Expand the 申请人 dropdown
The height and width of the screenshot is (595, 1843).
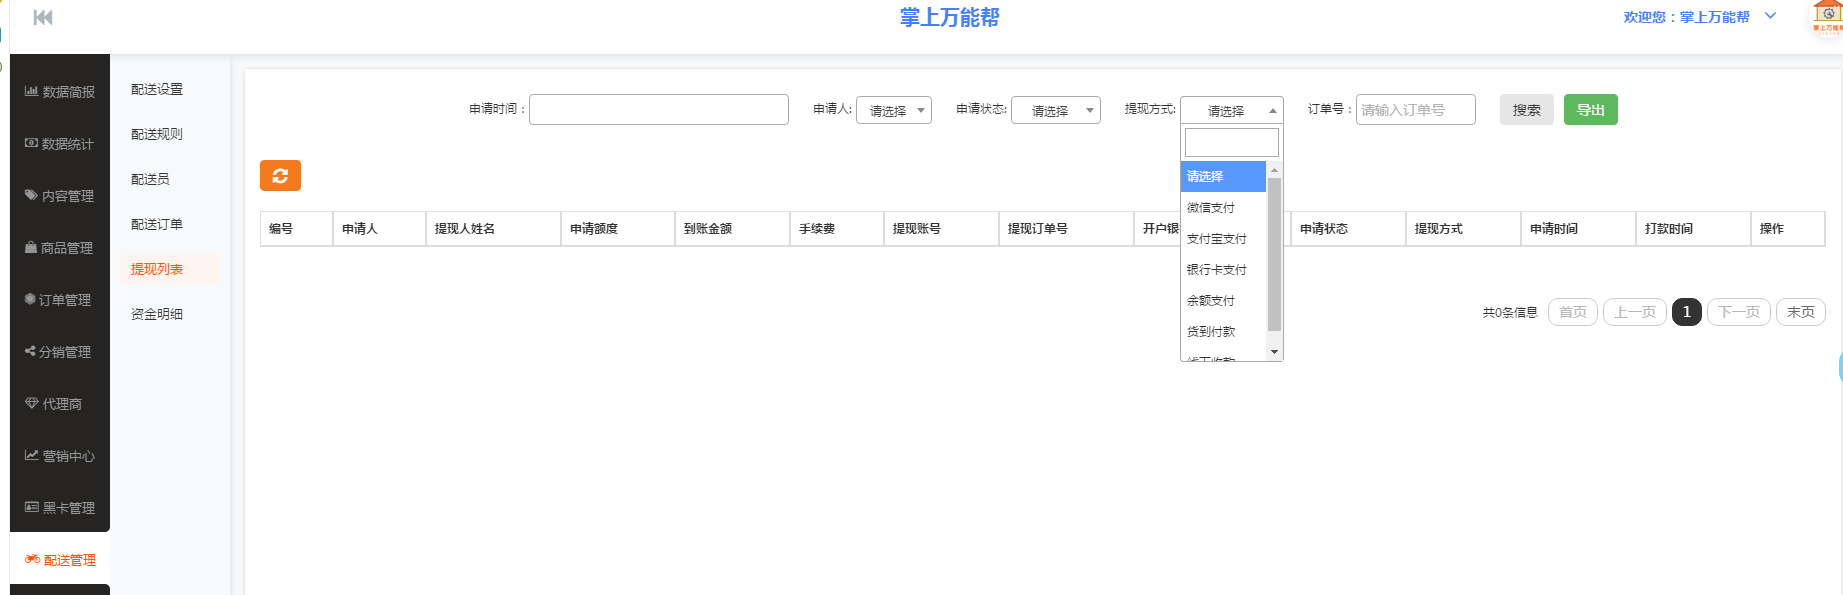coord(894,110)
